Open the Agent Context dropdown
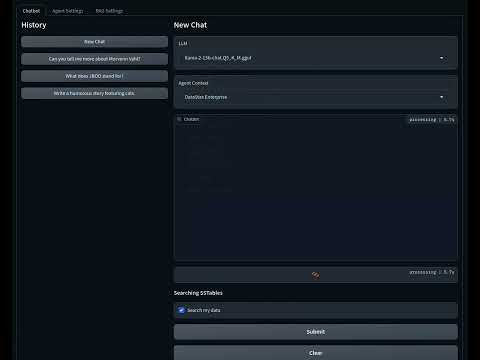 [315, 97]
